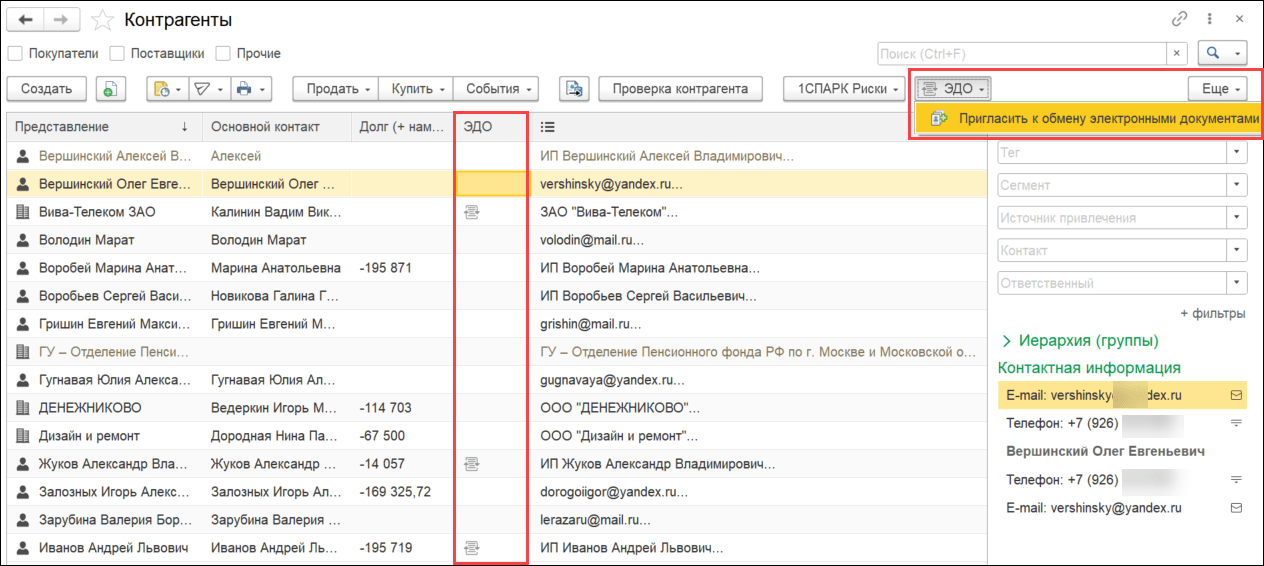Open the print icon dropdown
This screenshot has height=566, width=1264.
click(x=250, y=89)
